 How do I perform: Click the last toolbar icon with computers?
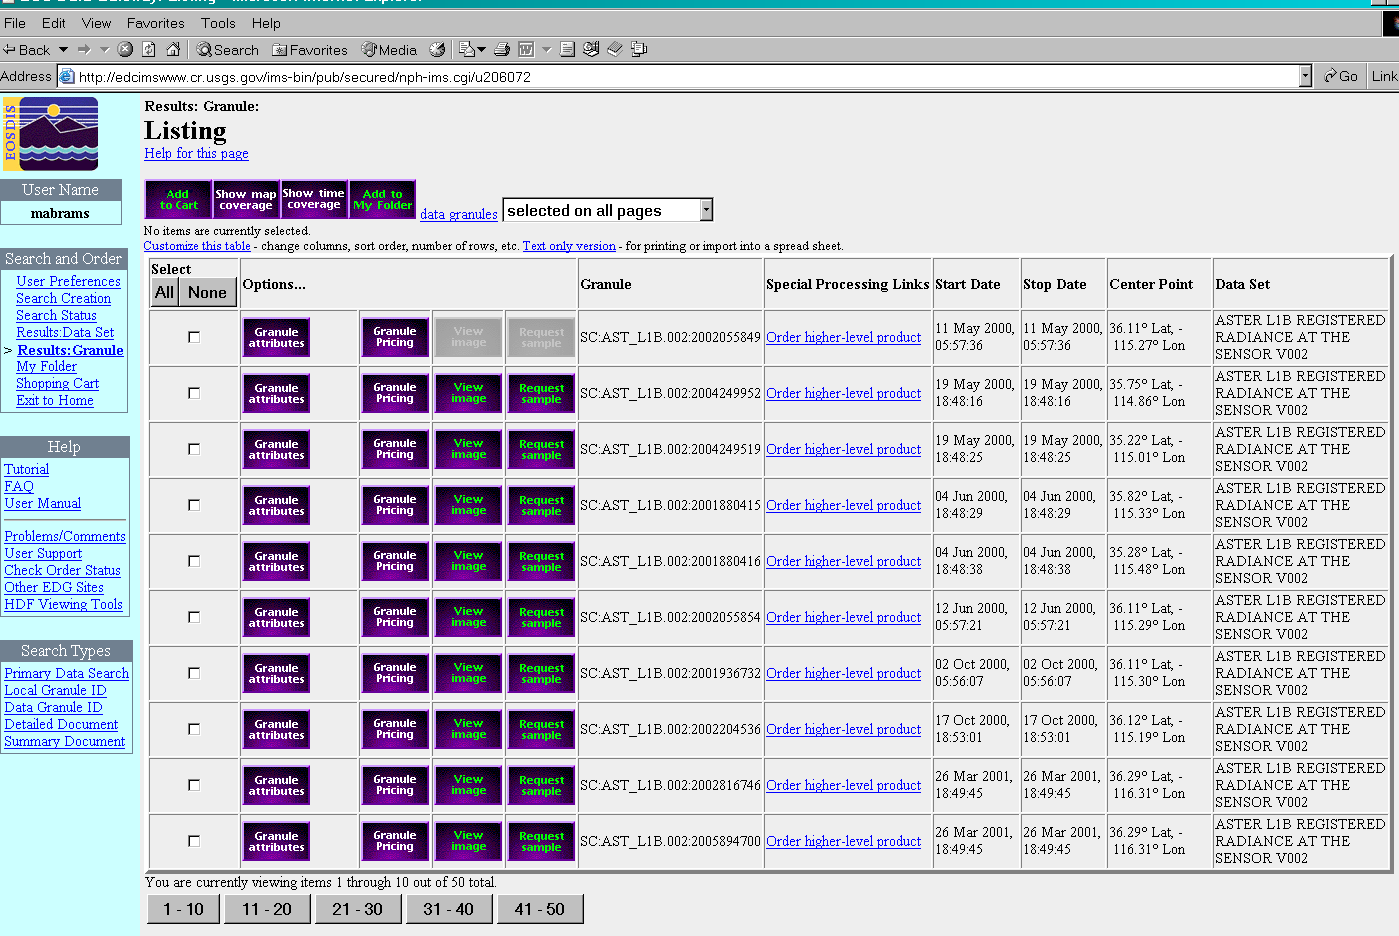(x=639, y=49)
